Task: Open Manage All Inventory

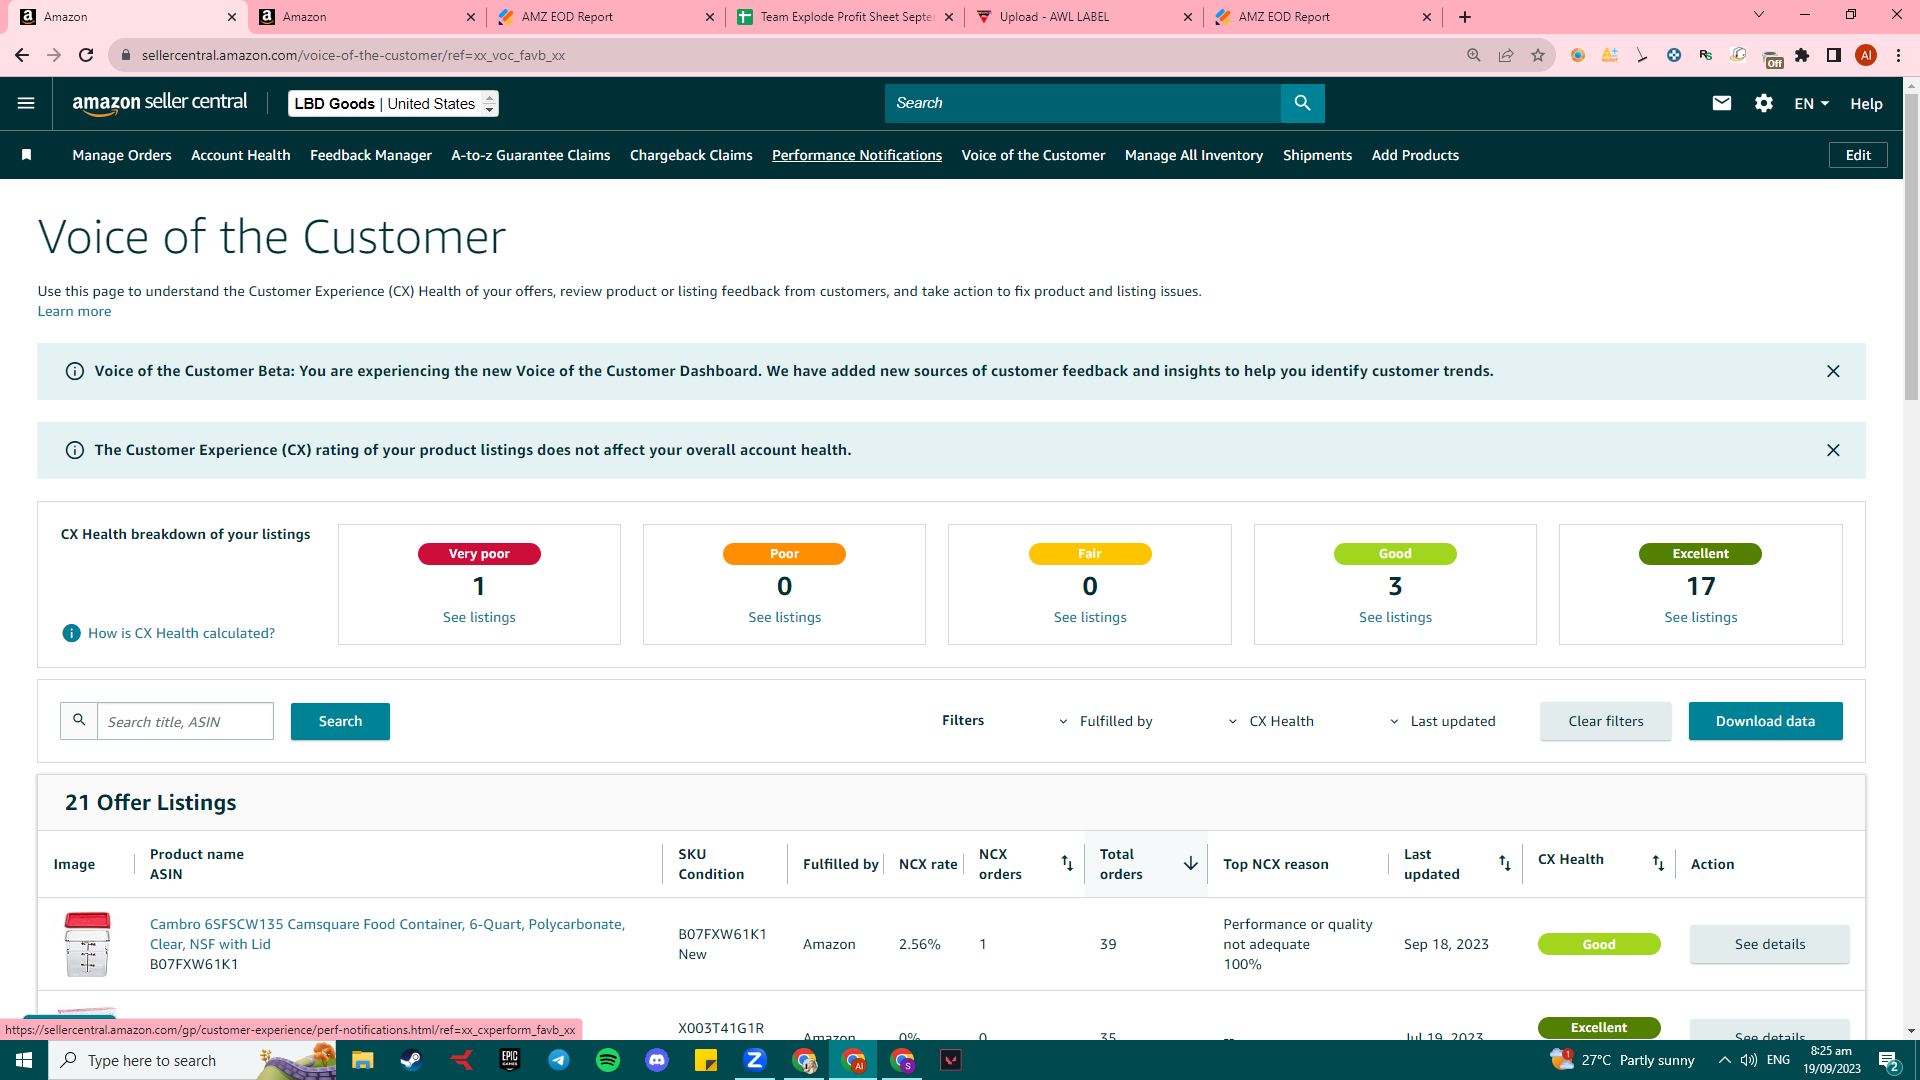Action: pyautogui.click(x=1194, y=155)
